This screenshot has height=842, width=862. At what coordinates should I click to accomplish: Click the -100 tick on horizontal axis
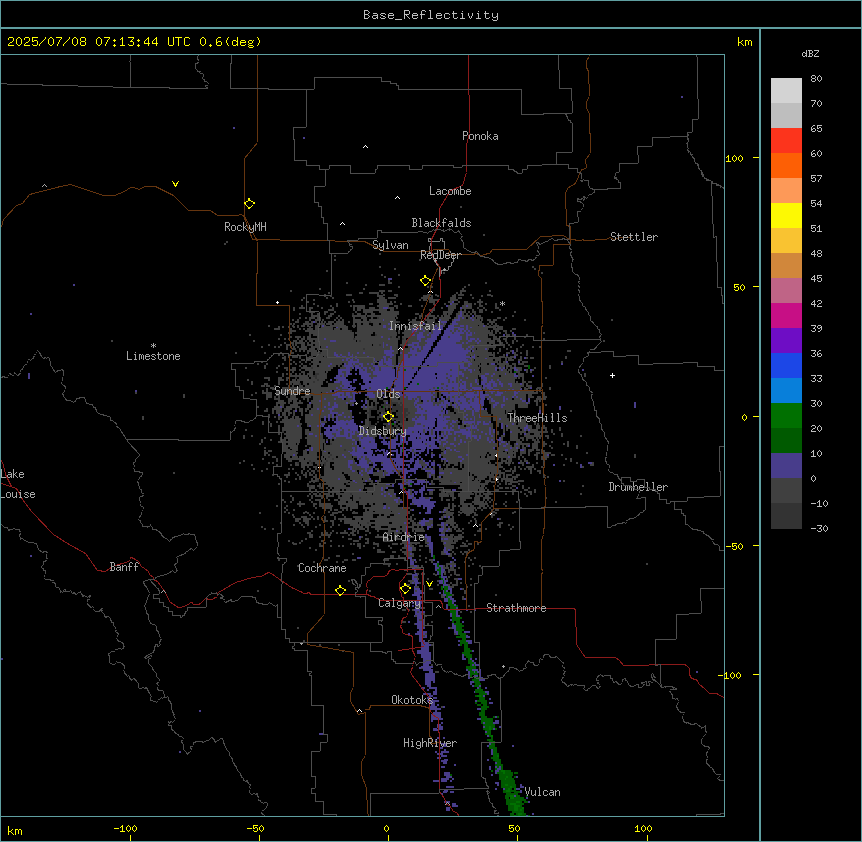click(125, 828)
